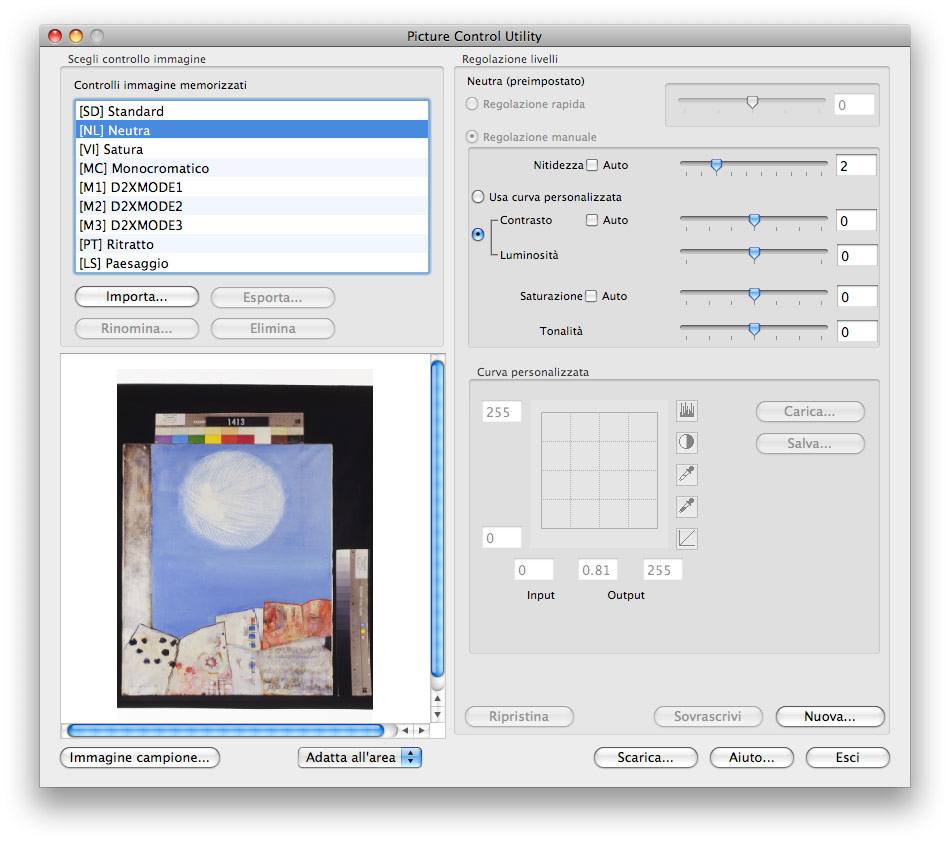Screen dimensions: 950x842
Task: Open the Adatta all'area dropdown
Action: click(x=359, y=757)
